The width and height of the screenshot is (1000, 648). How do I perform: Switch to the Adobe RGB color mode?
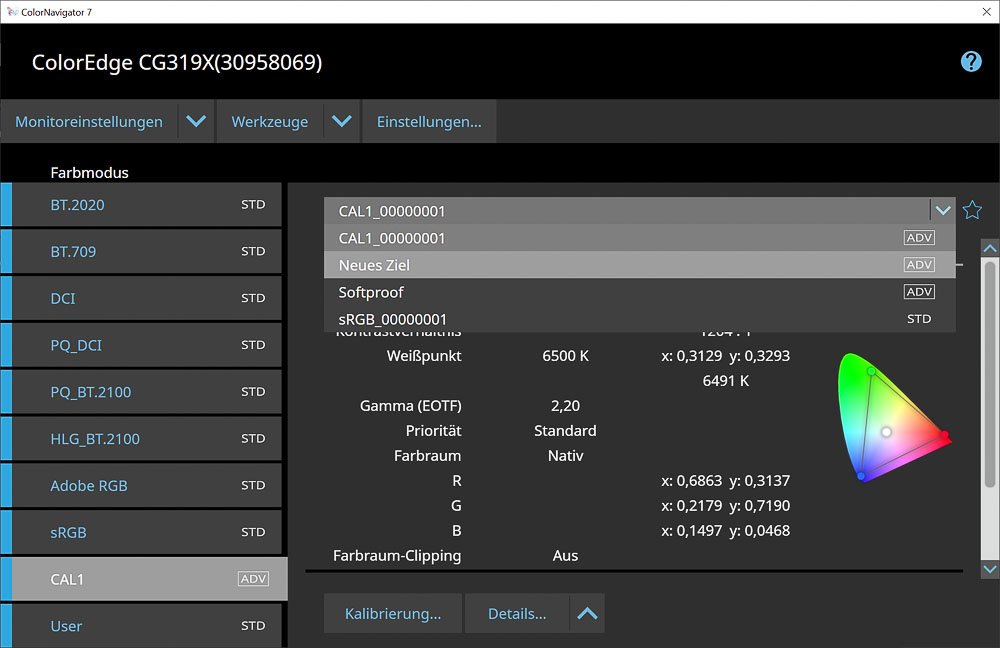pyautogui.click(x=147, y=485)
